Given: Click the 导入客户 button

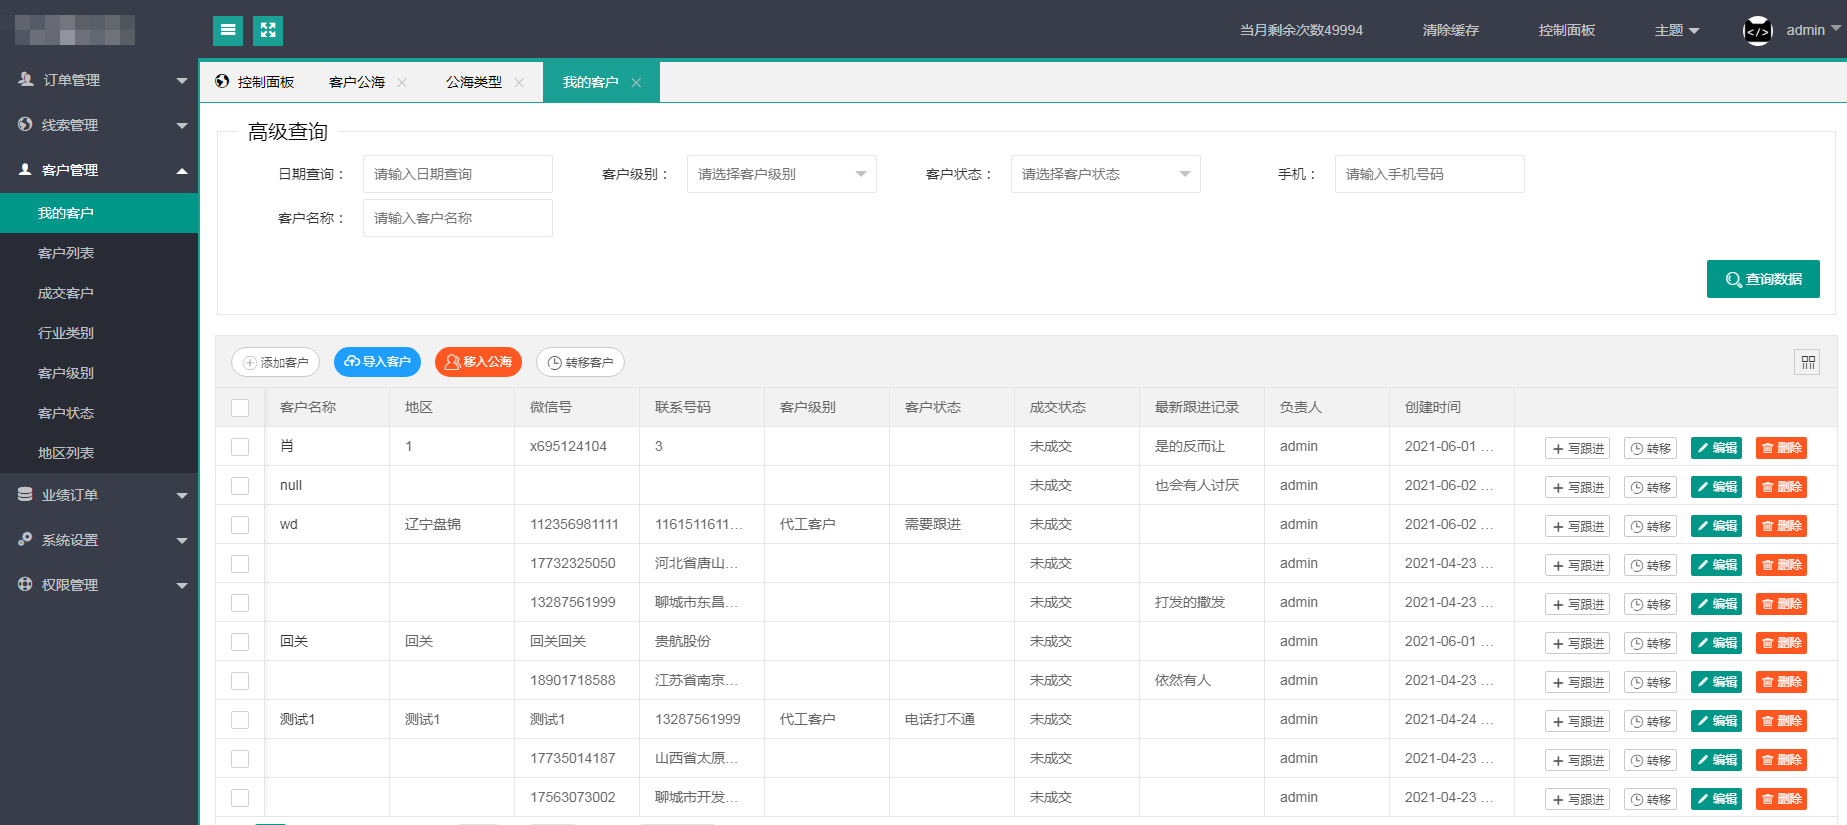Looking at the screenshot, I should pyautogui.click(x=377, y=362).
